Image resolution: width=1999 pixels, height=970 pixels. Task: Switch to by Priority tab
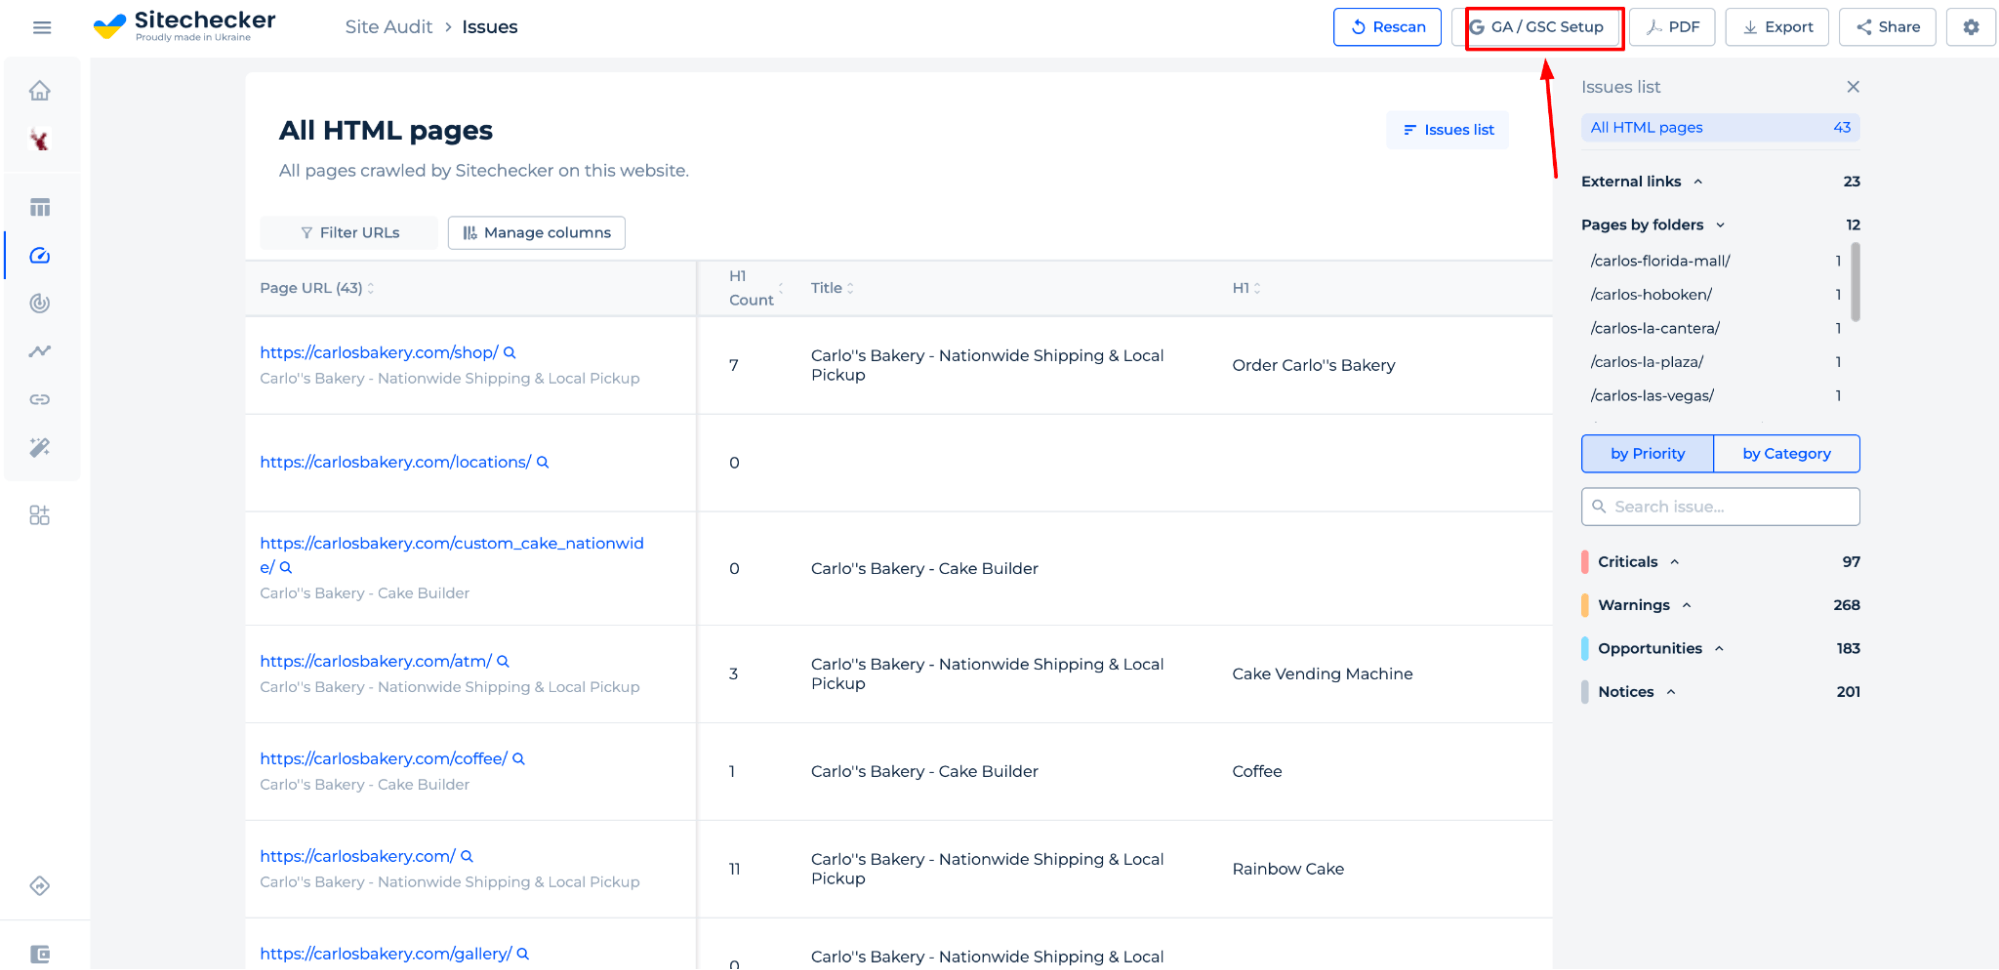tap(1647, 454)
